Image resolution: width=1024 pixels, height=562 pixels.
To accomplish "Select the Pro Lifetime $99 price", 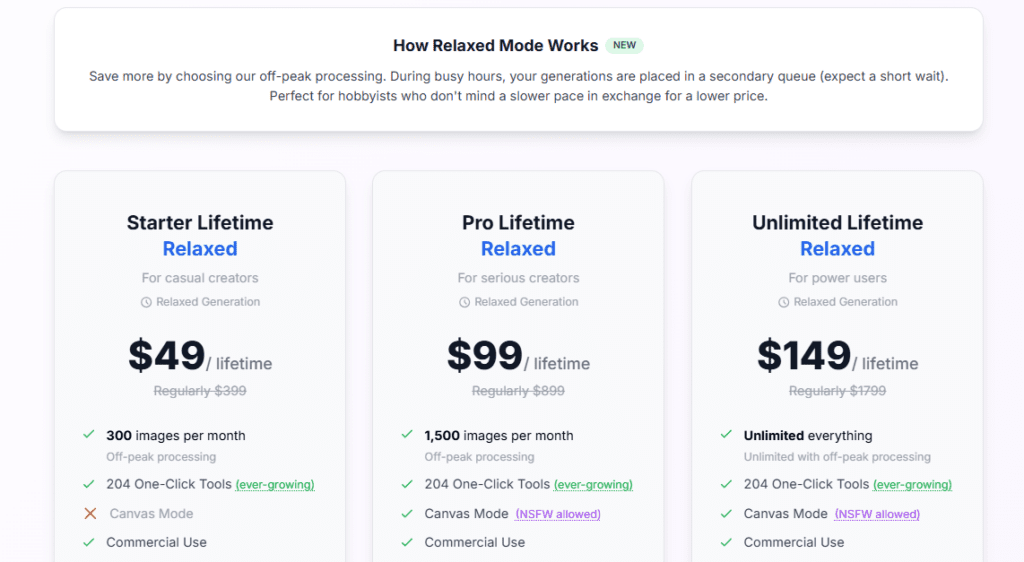I will pos(485,355).
